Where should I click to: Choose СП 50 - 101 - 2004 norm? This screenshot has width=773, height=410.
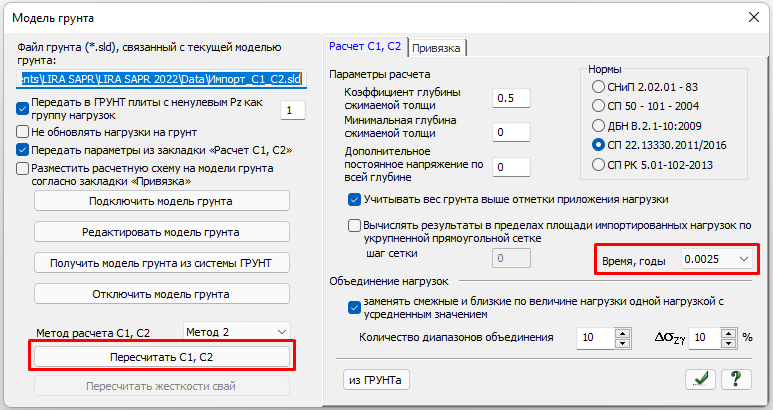pos(599,107)
